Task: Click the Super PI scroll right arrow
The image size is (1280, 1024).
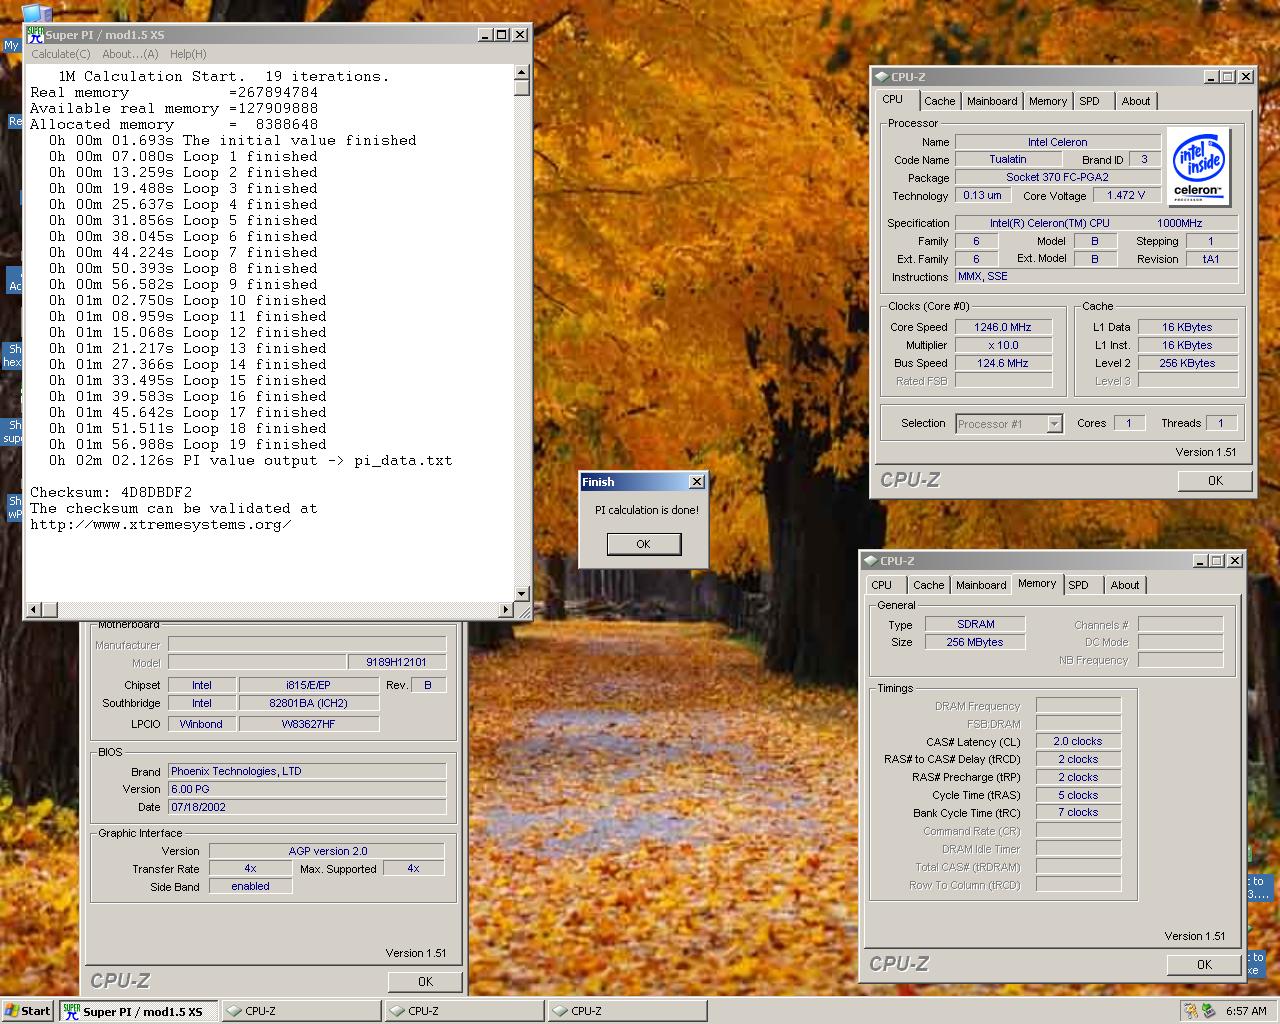Action: [506, 609]
